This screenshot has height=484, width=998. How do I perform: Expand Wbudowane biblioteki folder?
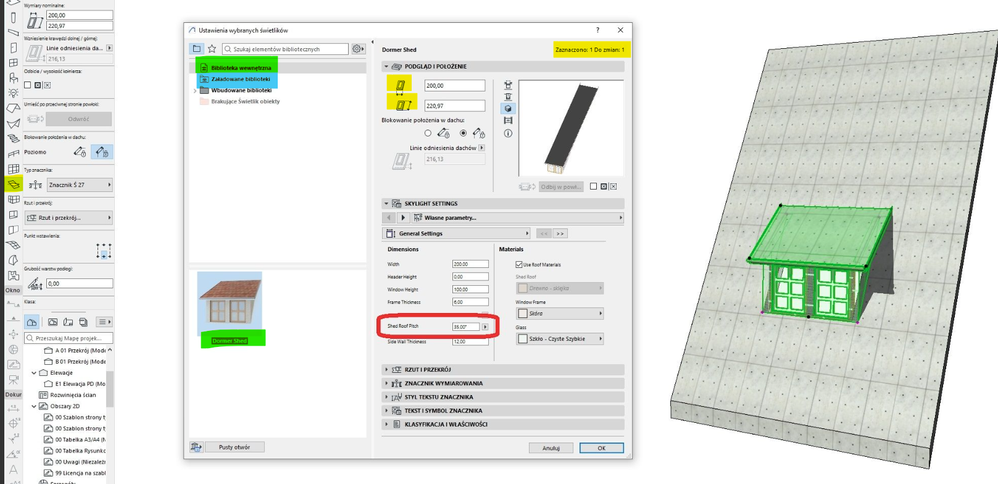(195, 90)
